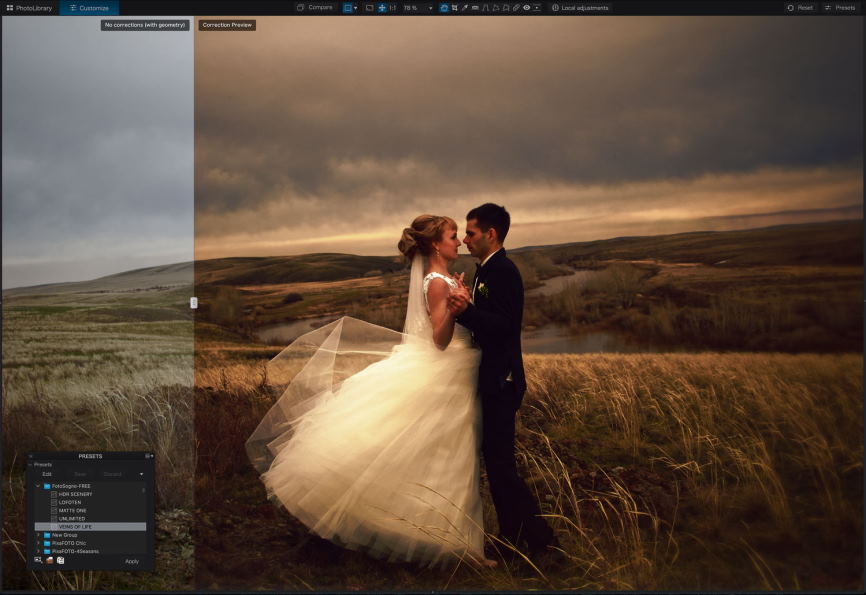The image size is (866, 595).
Task: Click the import preset icon
Action: tap(60, 560)
